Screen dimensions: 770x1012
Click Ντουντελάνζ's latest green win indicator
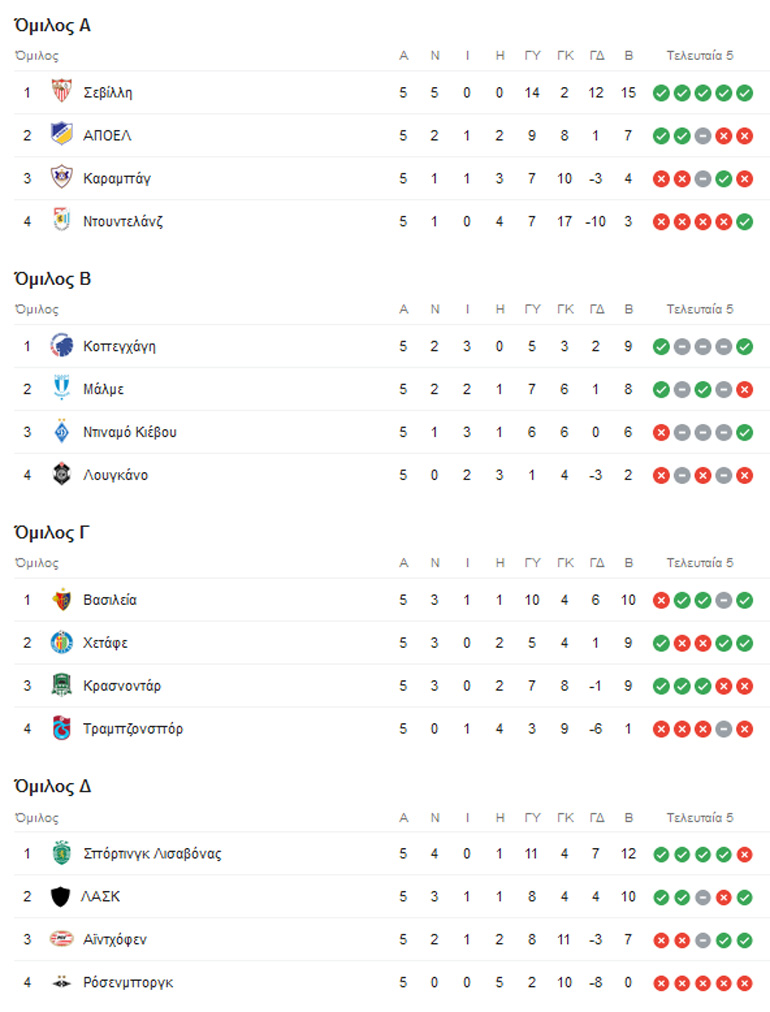[x=744, y=222]
